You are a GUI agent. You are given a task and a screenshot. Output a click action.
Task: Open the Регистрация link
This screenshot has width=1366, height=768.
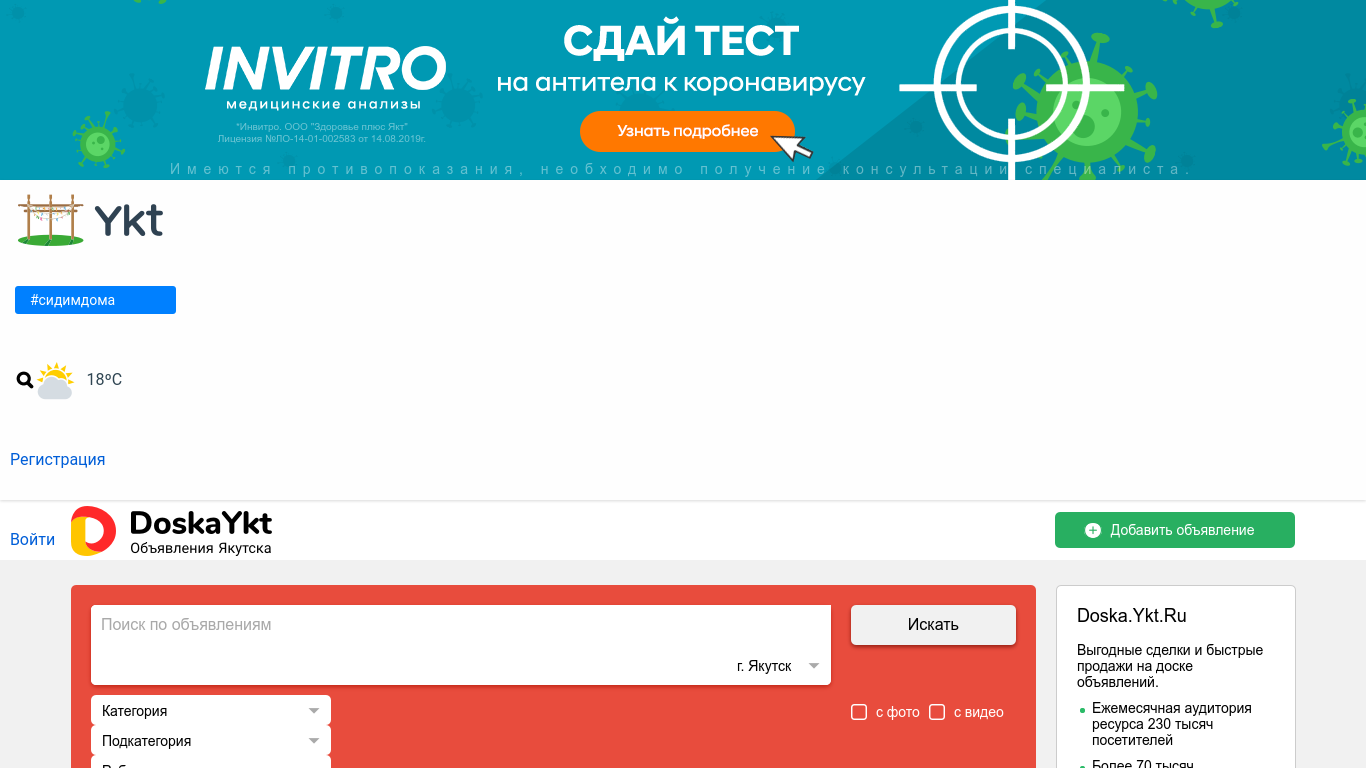(57, 460)
